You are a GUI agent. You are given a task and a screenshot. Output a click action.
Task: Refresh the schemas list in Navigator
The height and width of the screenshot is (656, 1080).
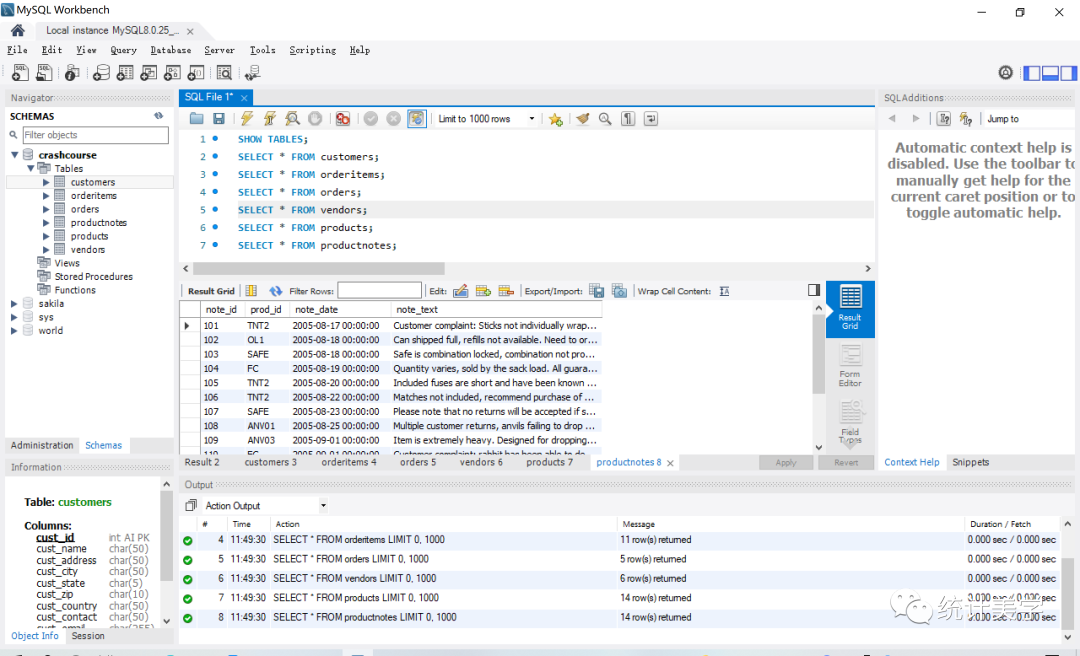click(158, 116)
